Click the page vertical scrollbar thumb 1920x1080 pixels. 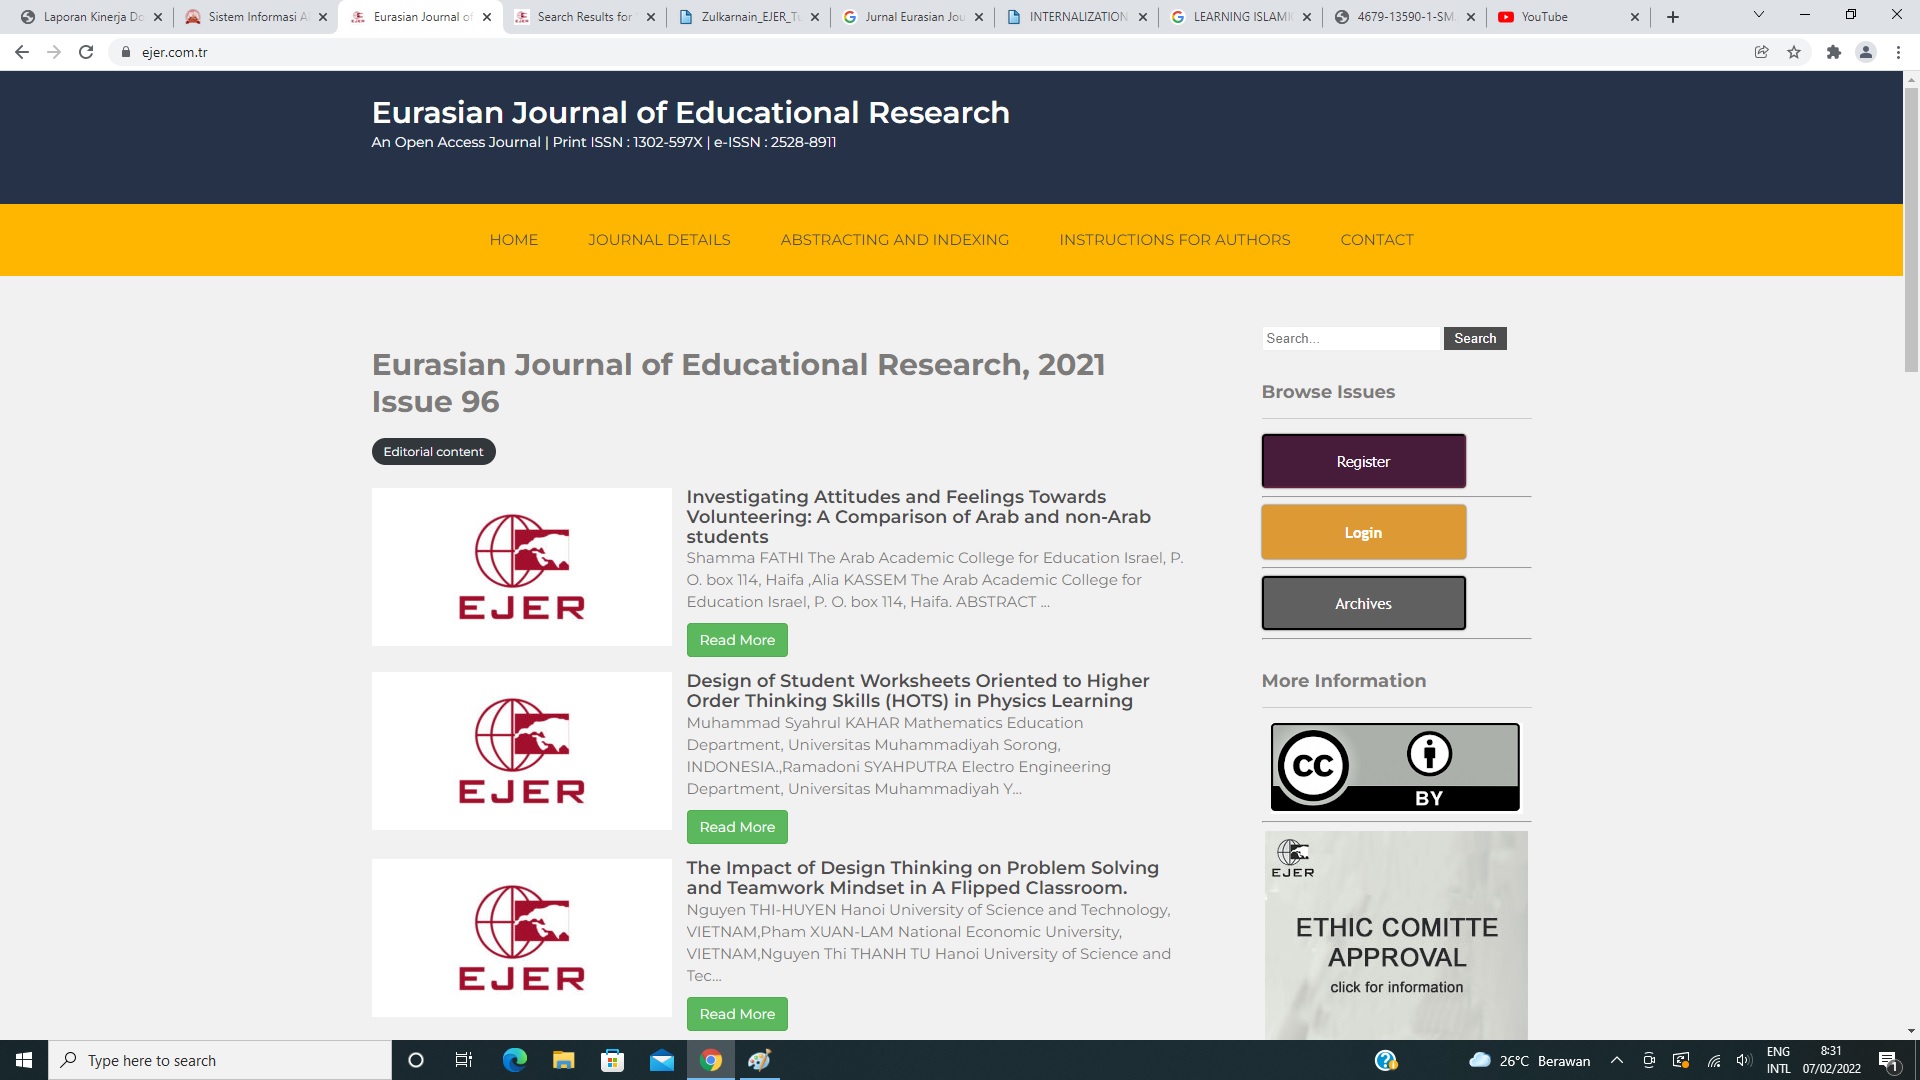[x=1911, y=230]
